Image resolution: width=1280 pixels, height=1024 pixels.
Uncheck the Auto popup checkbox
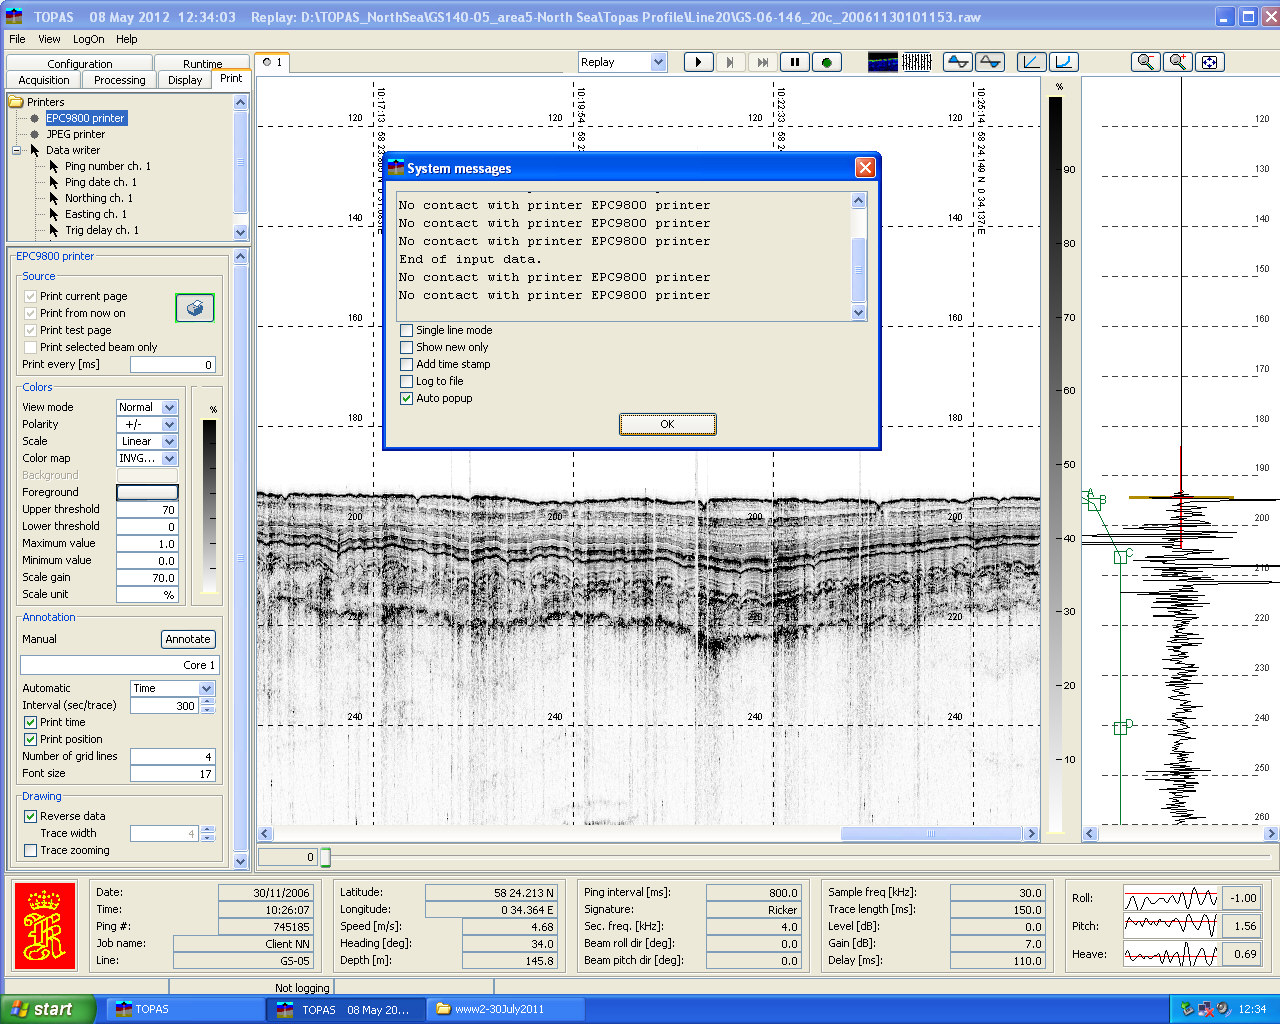[407, 398]
